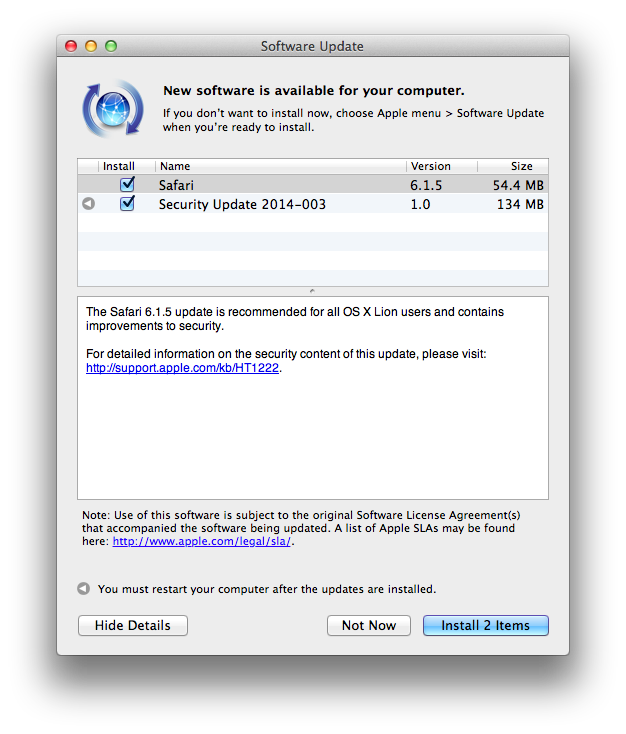626x734 pixels.
Task: Uncheck the Safari install checkbox
Action: pos(127,184)
